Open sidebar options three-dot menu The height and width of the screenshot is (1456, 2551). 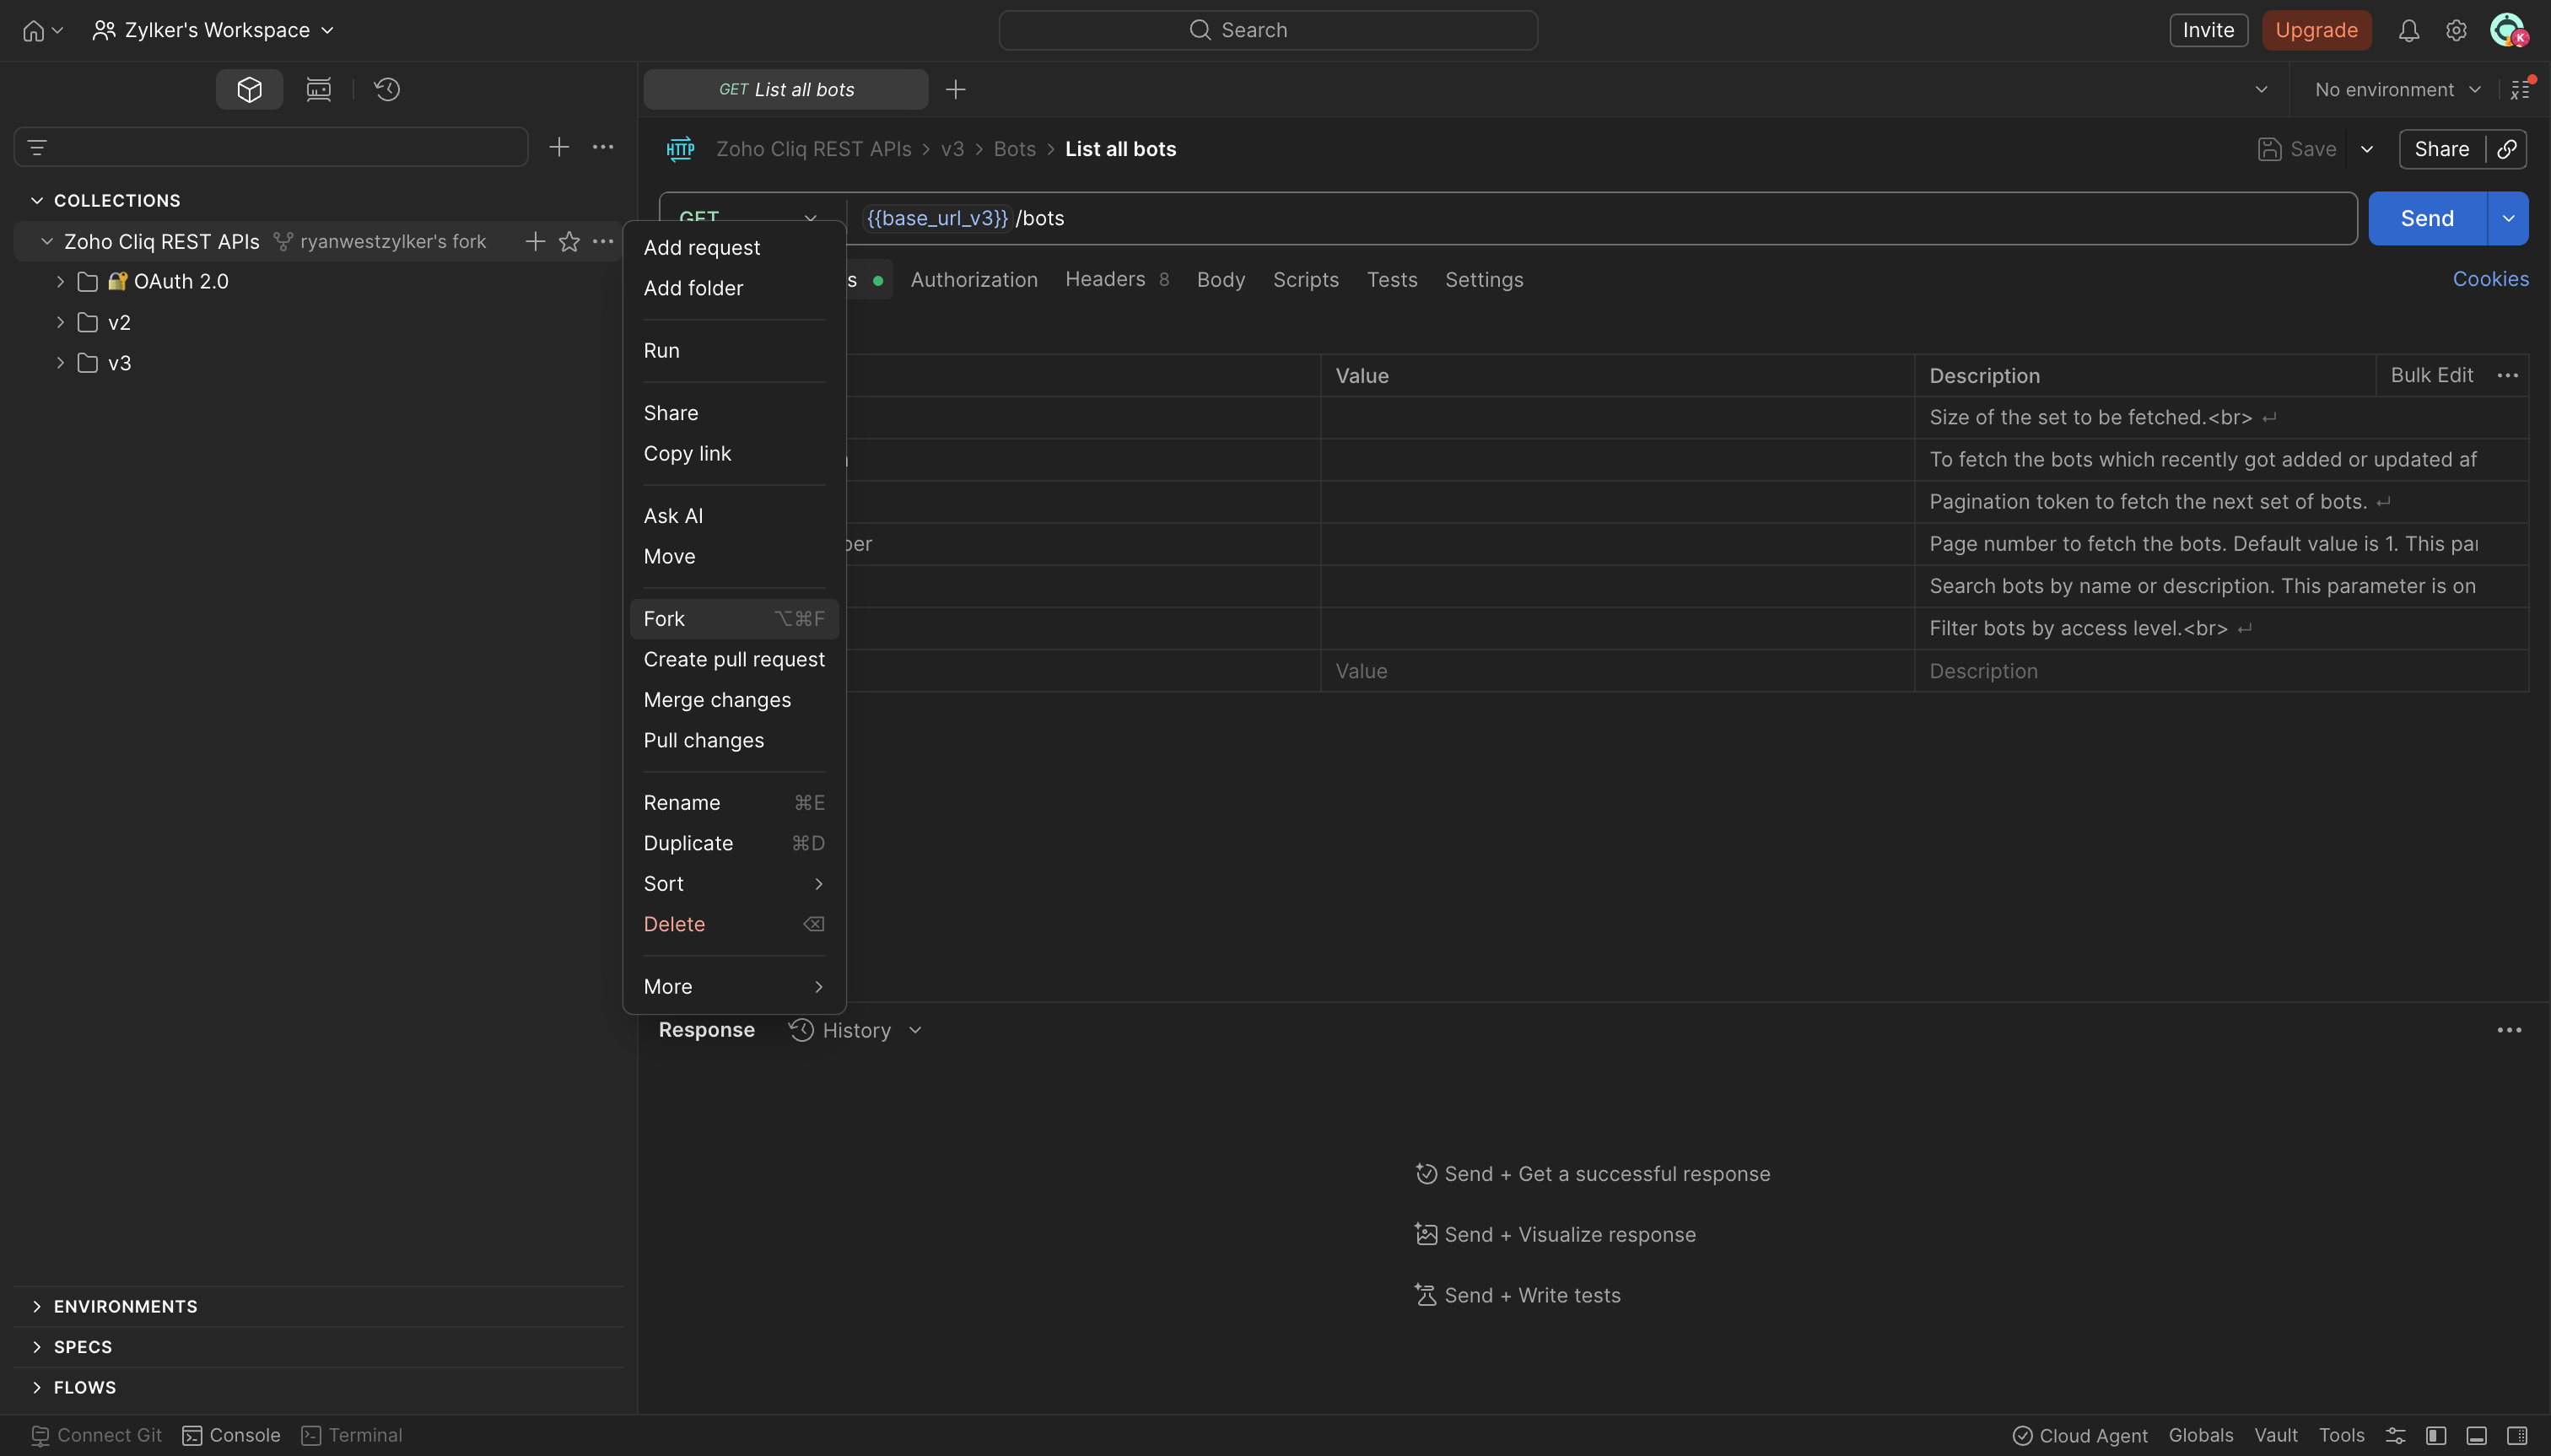pyautogui.click(x=603, y=147)
